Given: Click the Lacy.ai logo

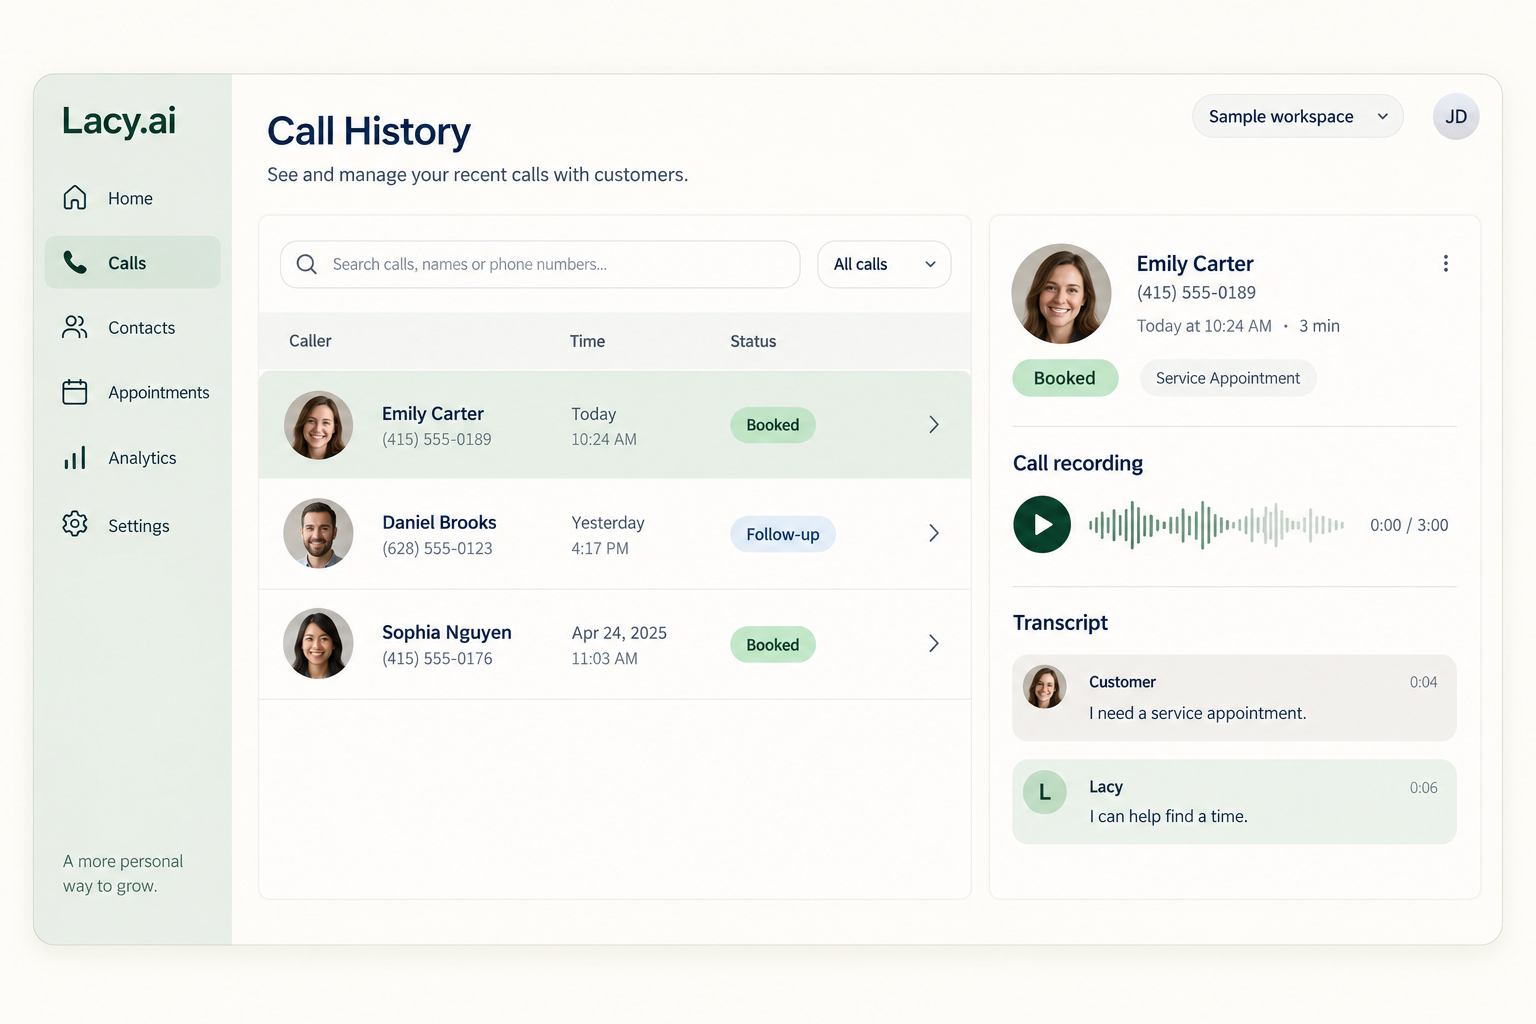Looking at the screenshot, I should pos(119,121).
